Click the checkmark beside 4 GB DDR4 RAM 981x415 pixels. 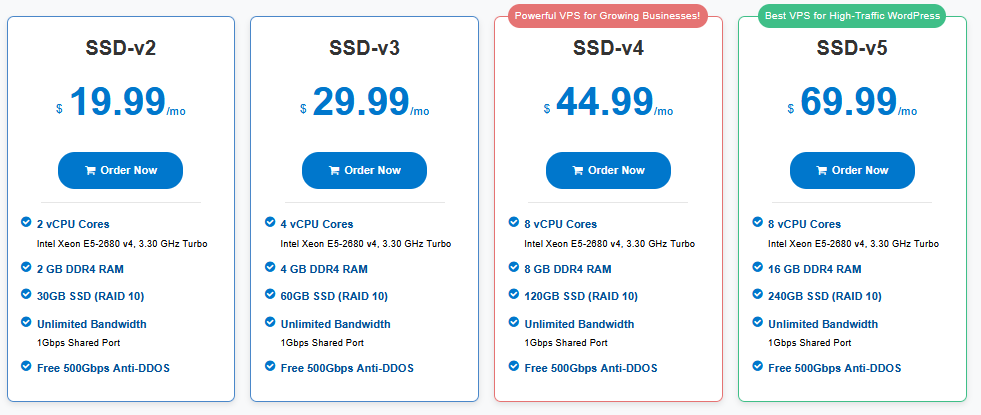(x=270, y=268)
